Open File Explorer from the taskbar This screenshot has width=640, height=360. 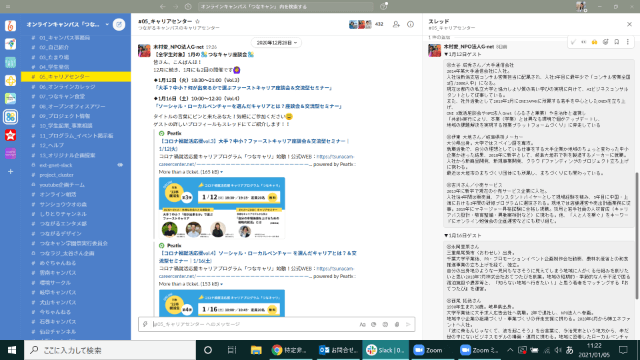pos(256,350)
